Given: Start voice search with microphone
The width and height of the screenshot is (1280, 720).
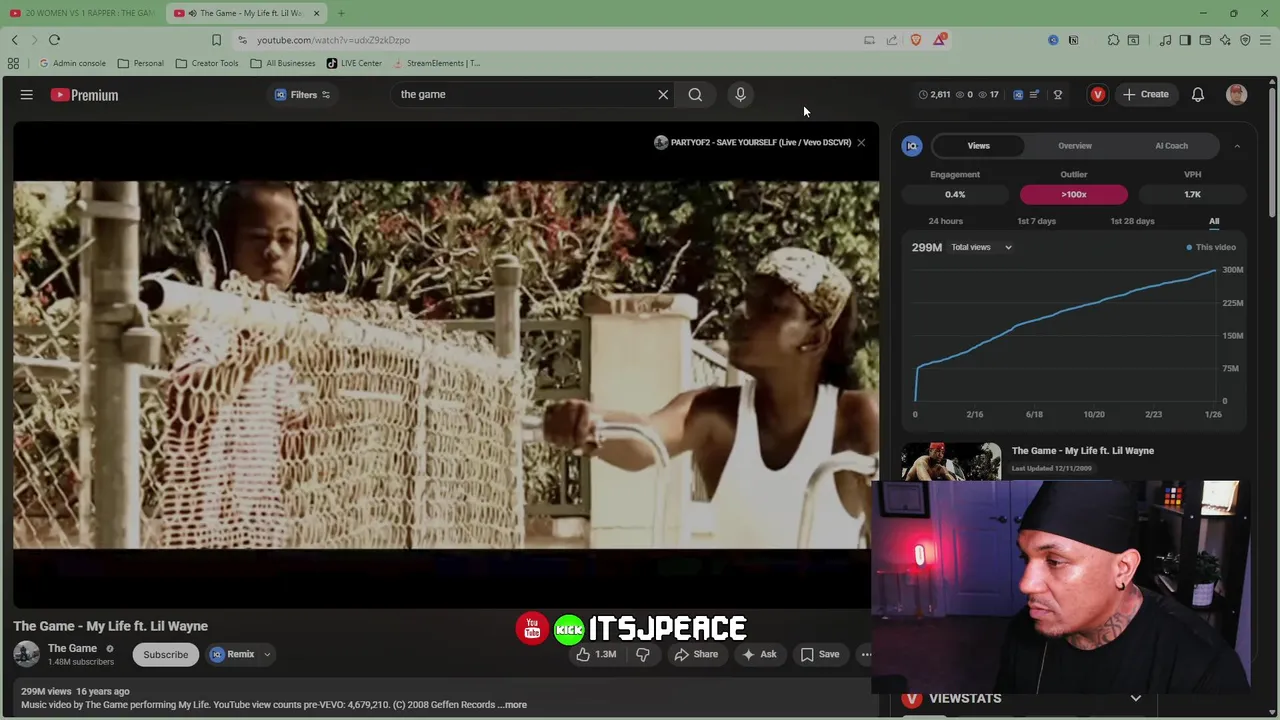Looking at the screenshot, I should pos(740,94).
